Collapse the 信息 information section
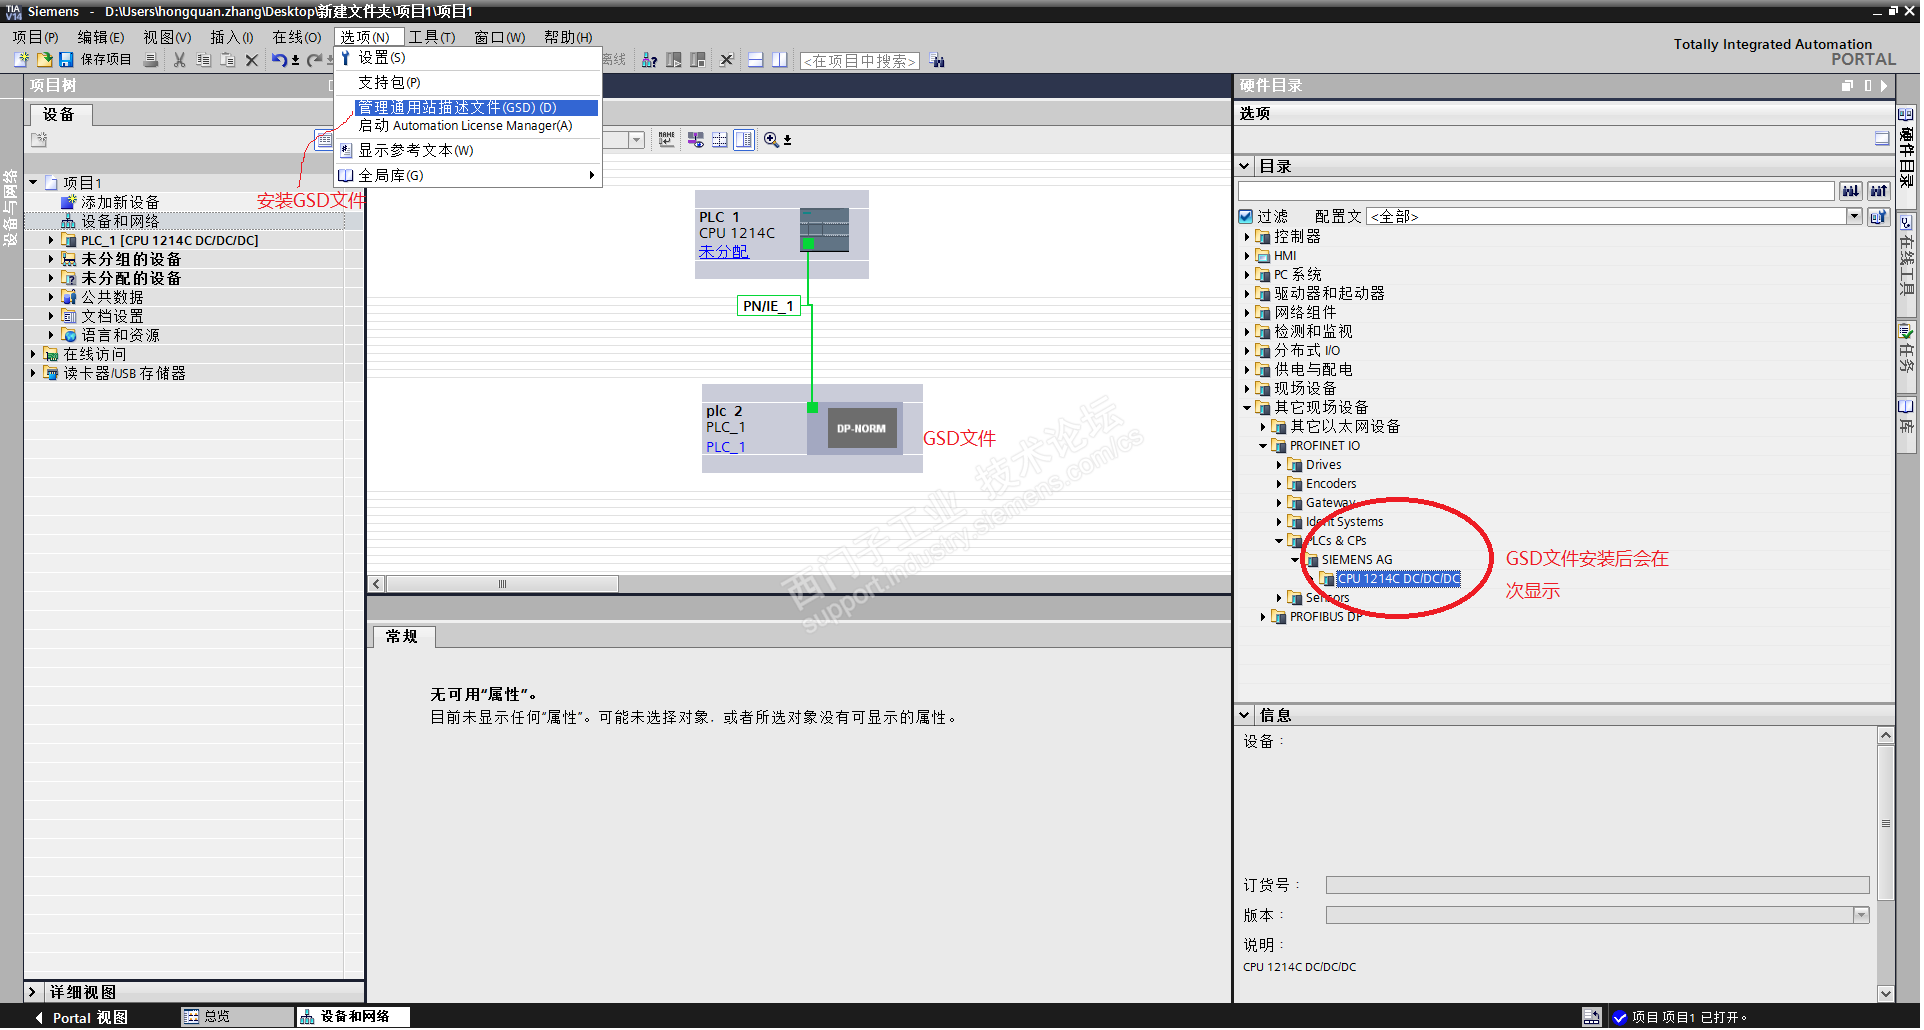The width and height of the screenshot is (1924, 1030). pyautogui.click(x=1245, y=716)
